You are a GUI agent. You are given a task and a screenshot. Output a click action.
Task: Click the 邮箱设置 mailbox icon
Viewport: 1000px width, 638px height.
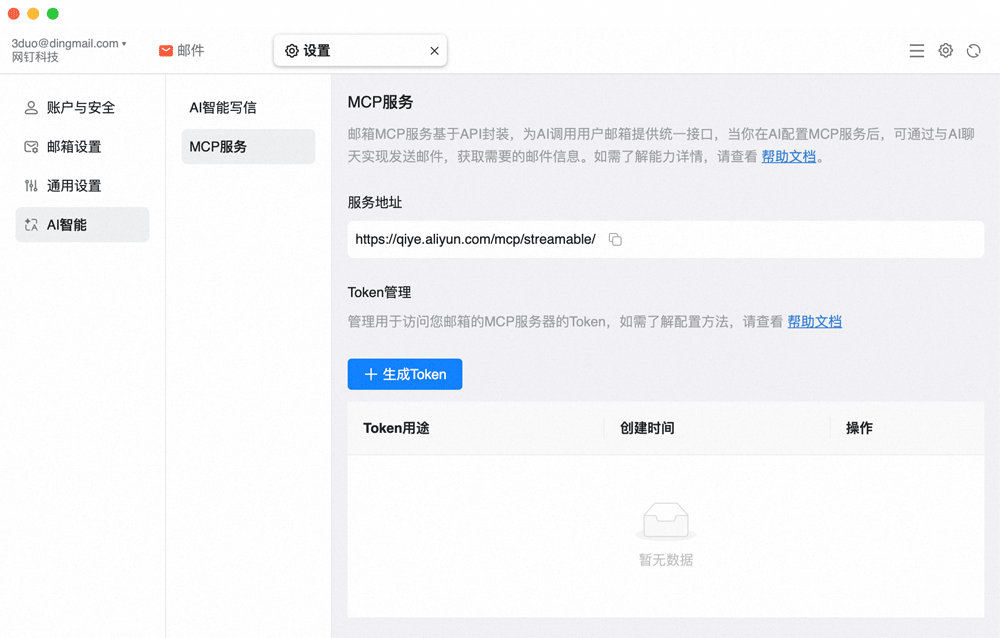coord(31,147)
